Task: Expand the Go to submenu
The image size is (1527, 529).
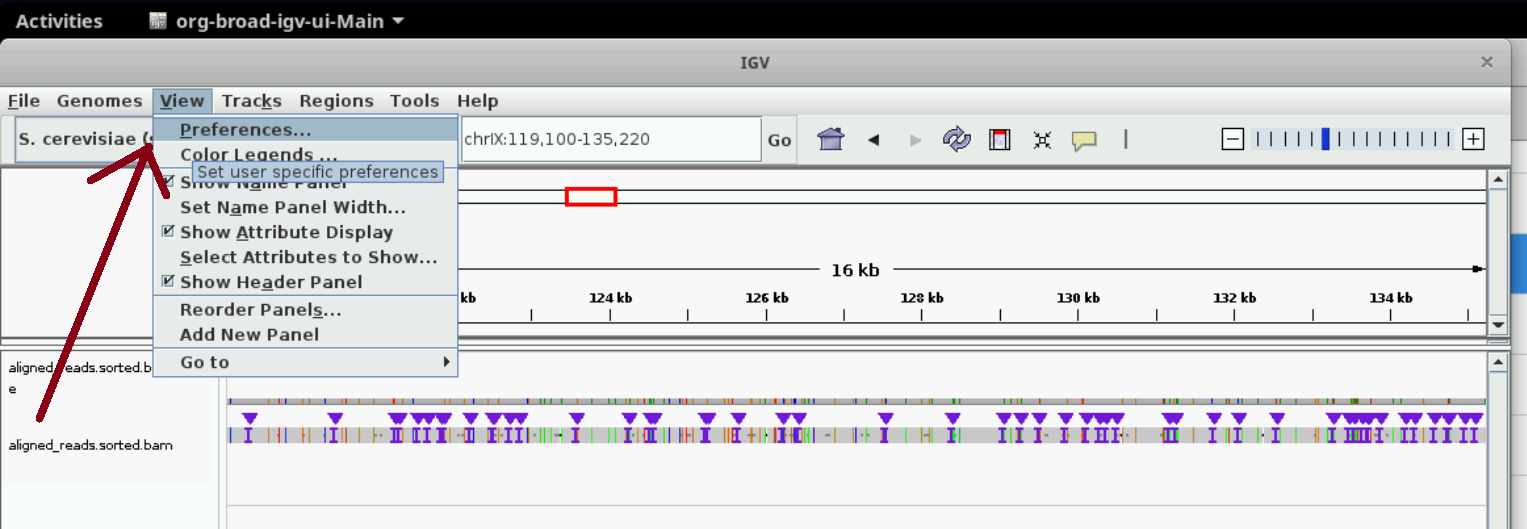Action: coord(305,362)
